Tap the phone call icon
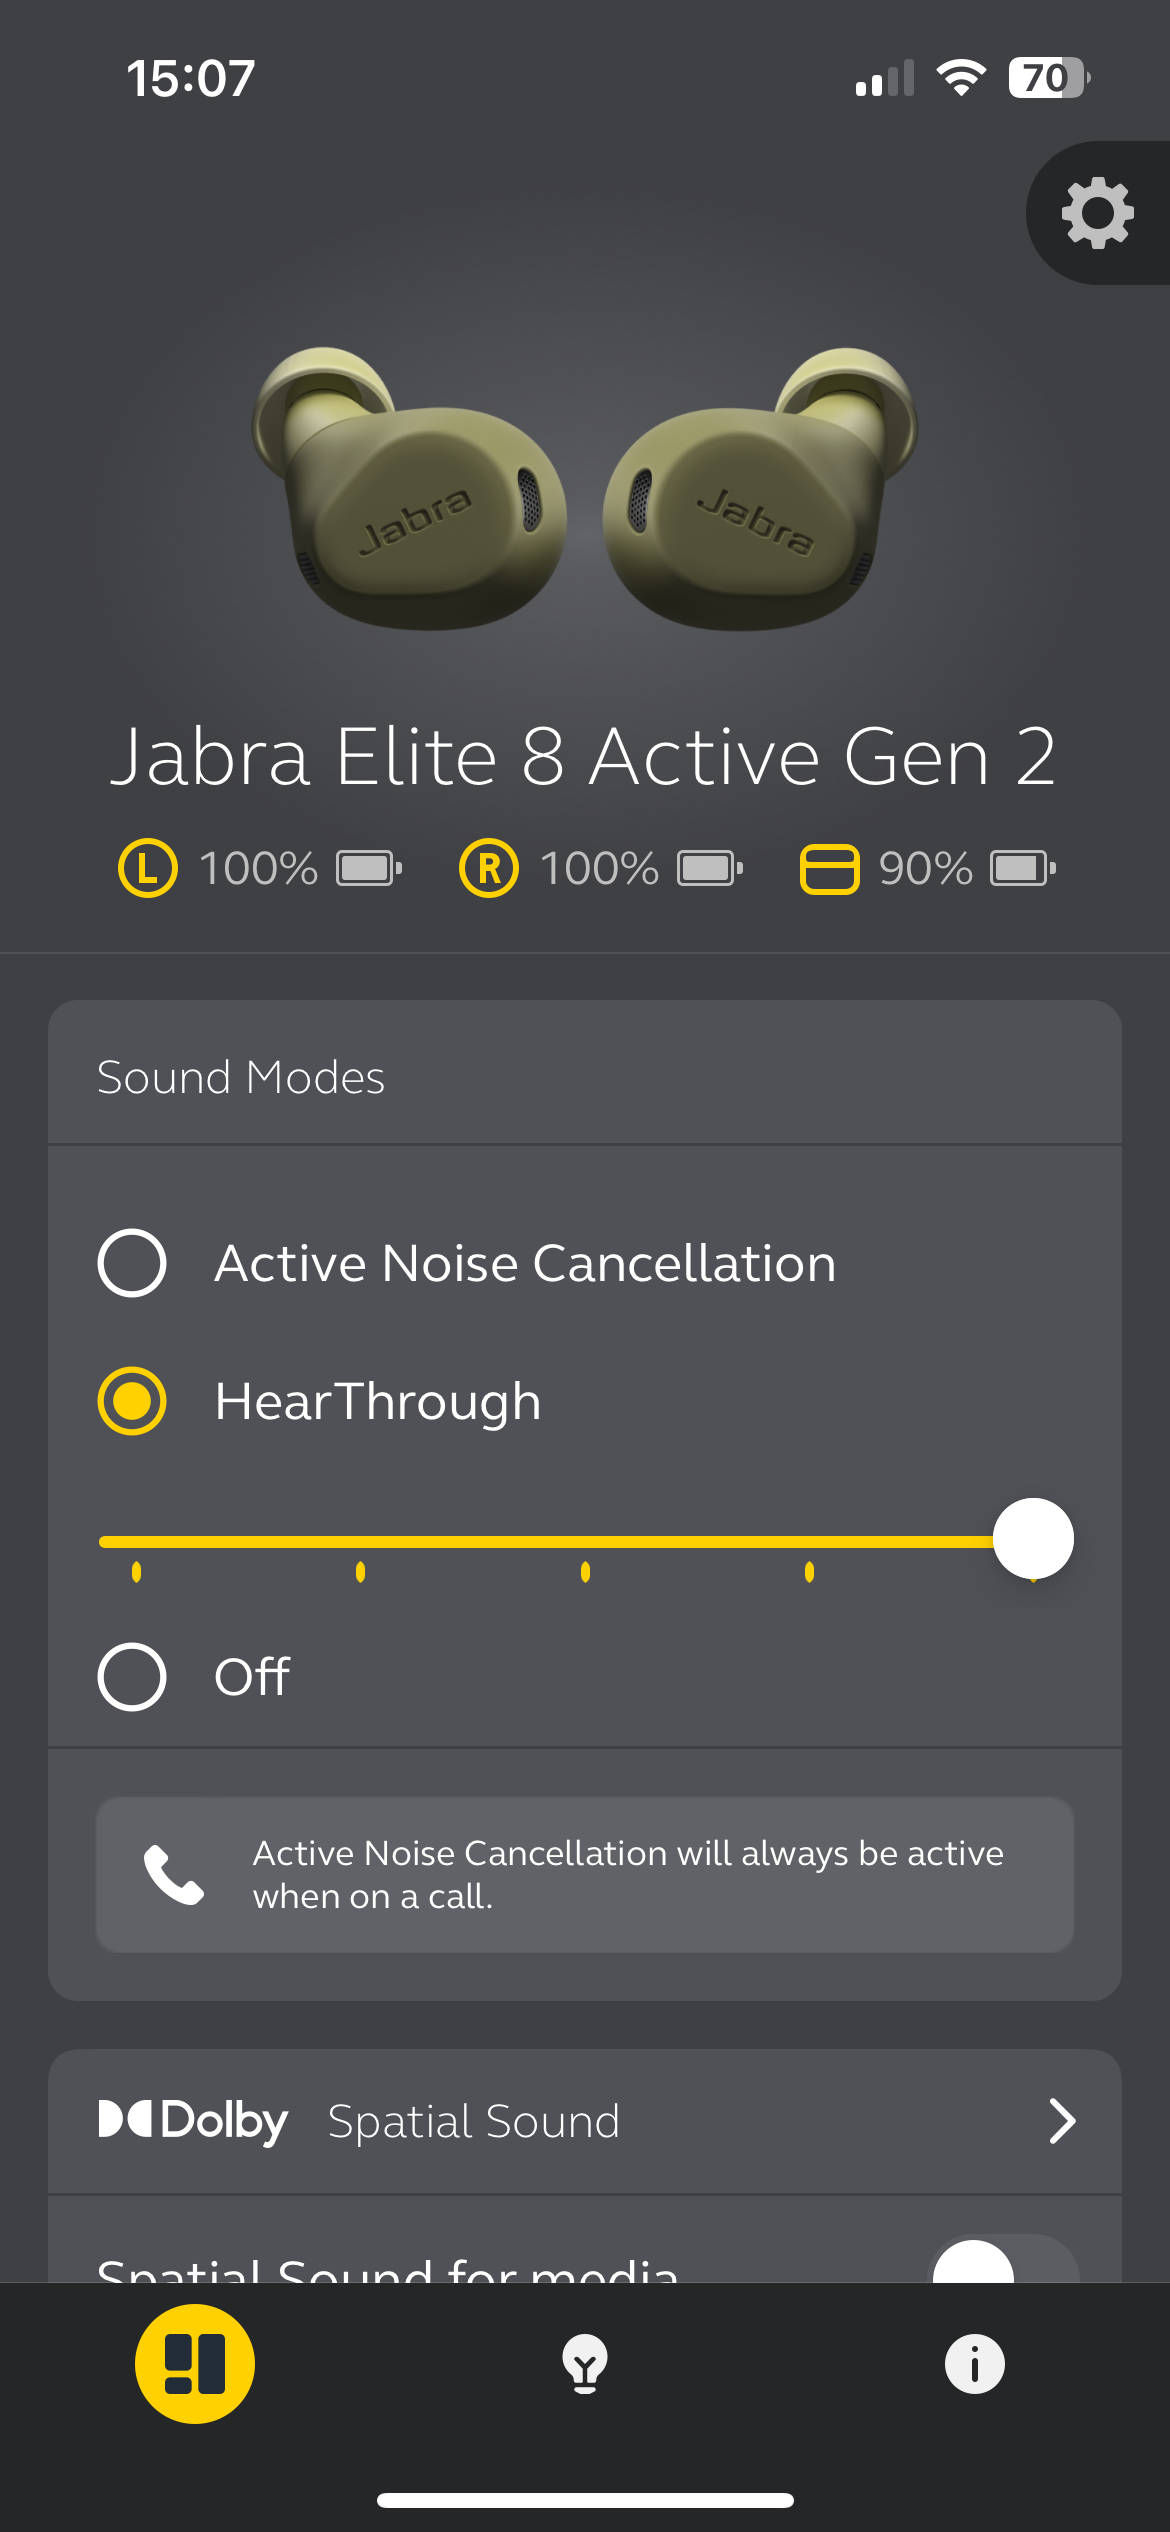The height and width of the screenshot is (2532, 1170). pos(174,1875)
